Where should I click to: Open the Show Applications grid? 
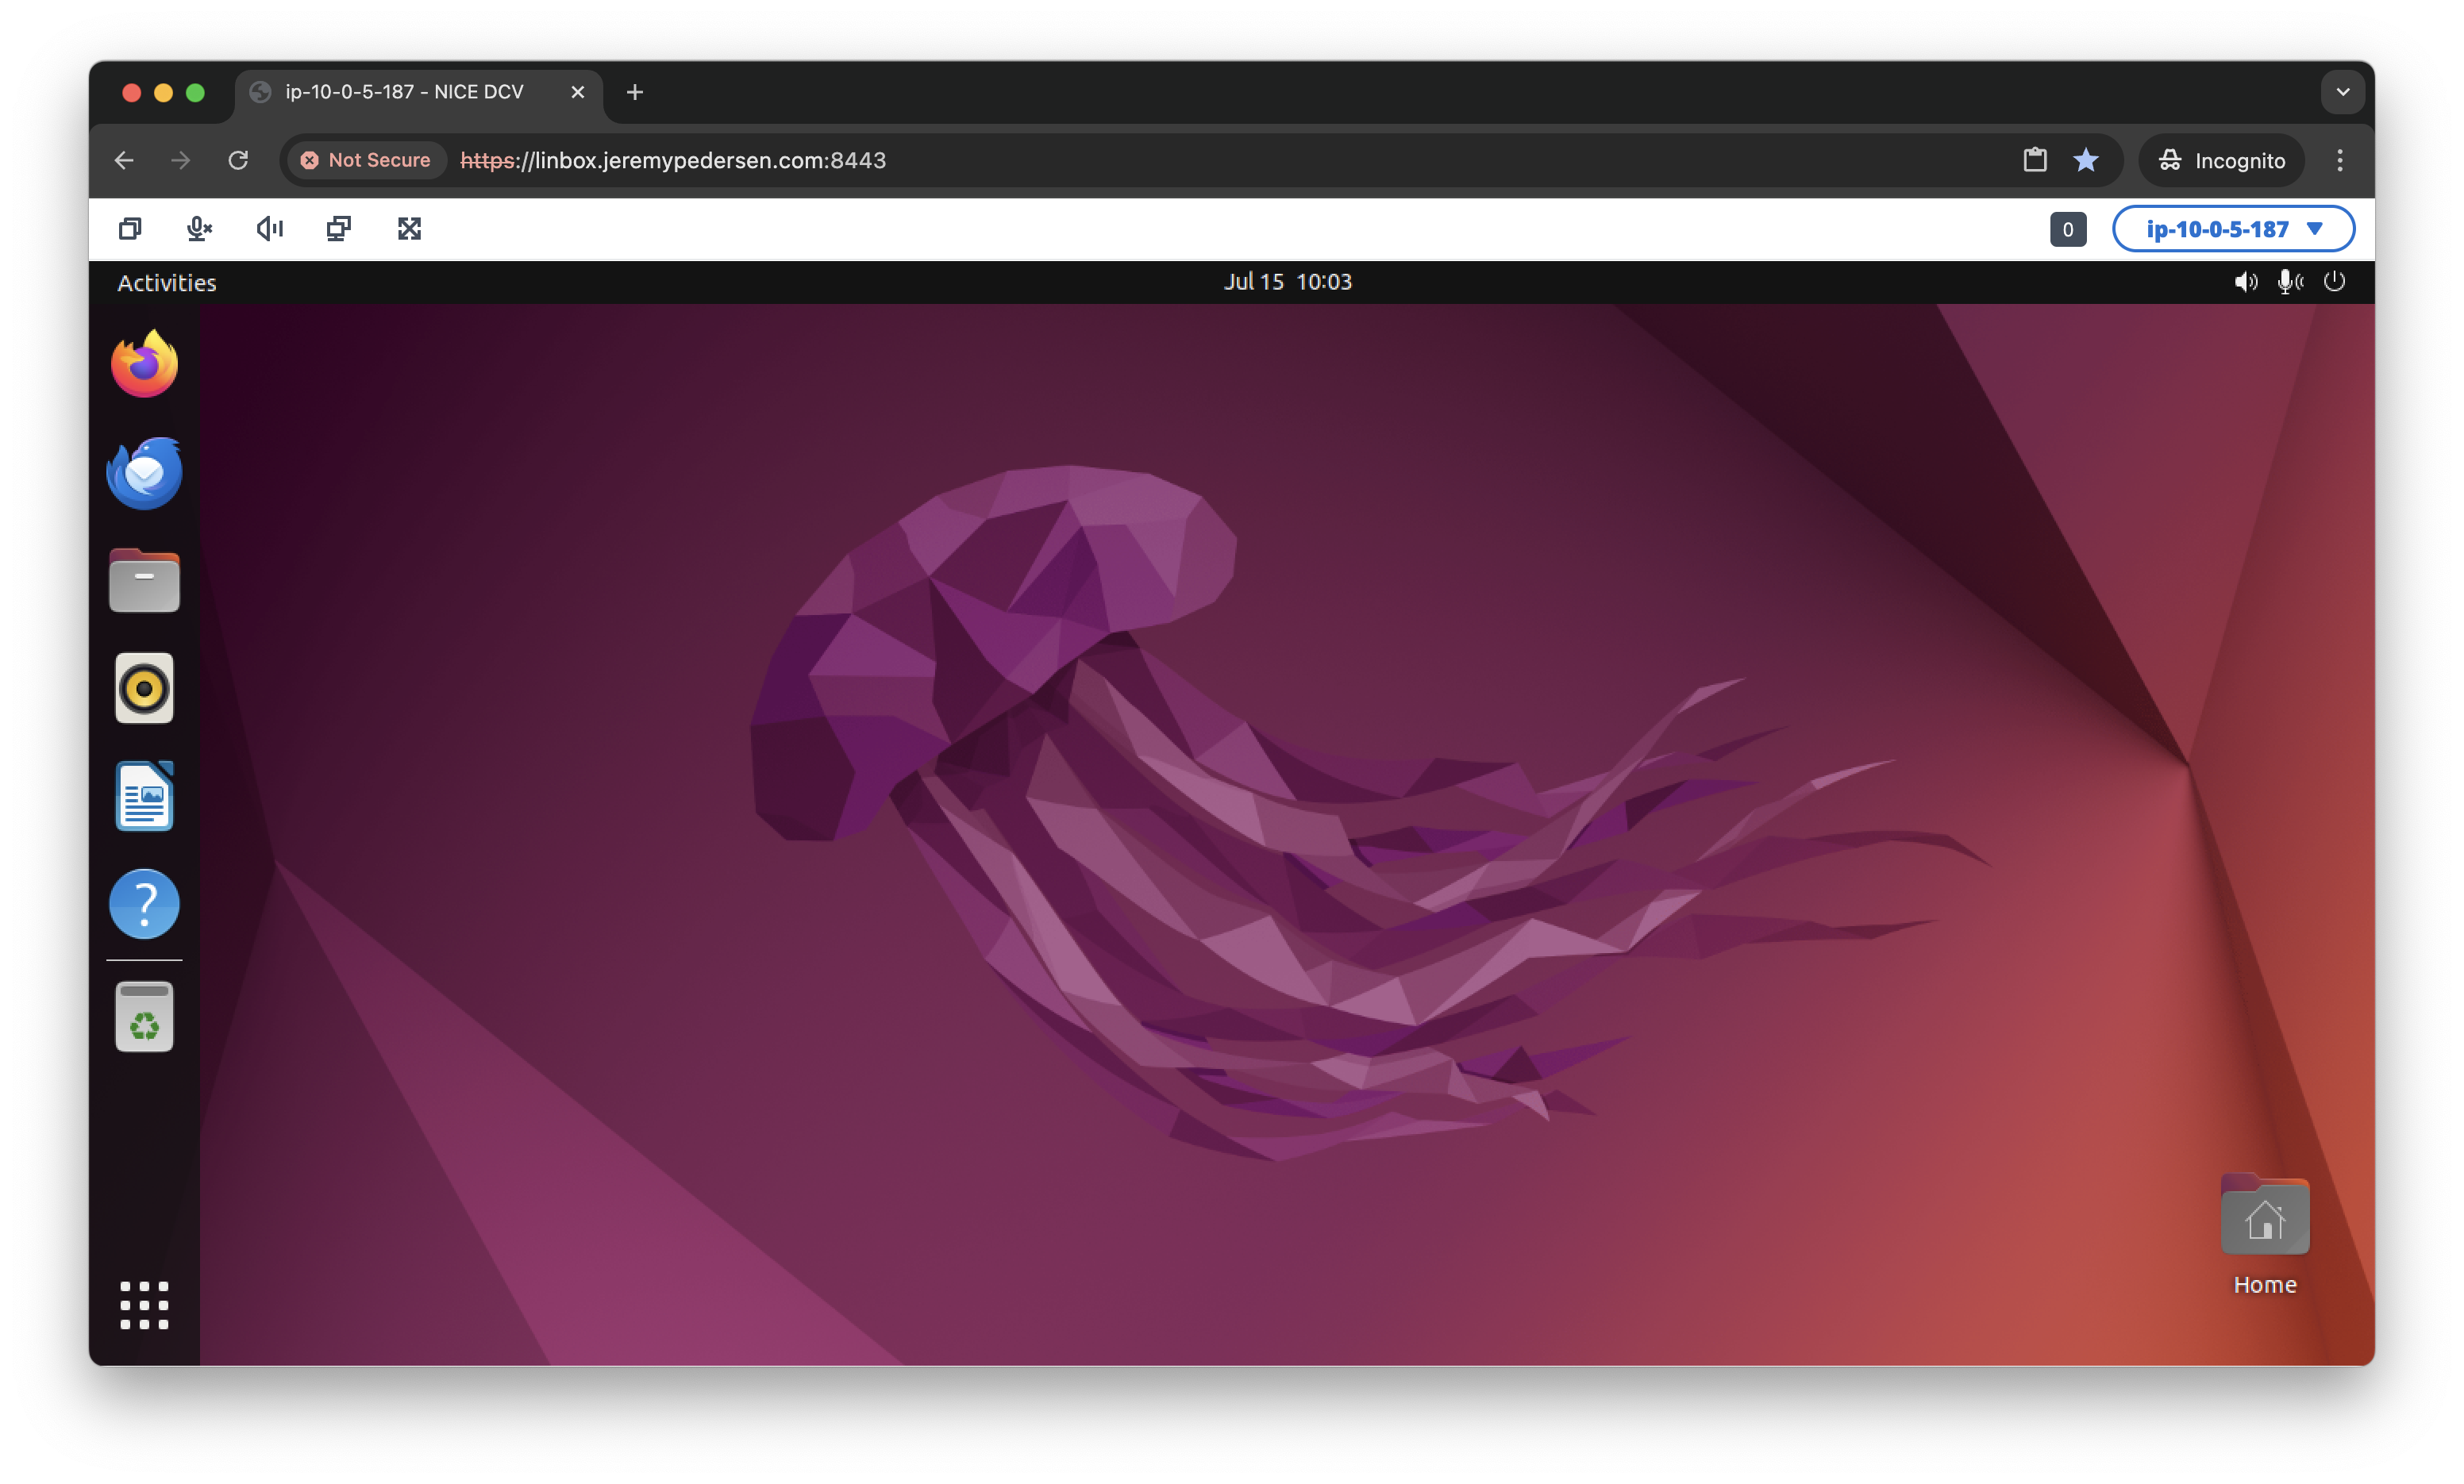tap(144, 1305)
